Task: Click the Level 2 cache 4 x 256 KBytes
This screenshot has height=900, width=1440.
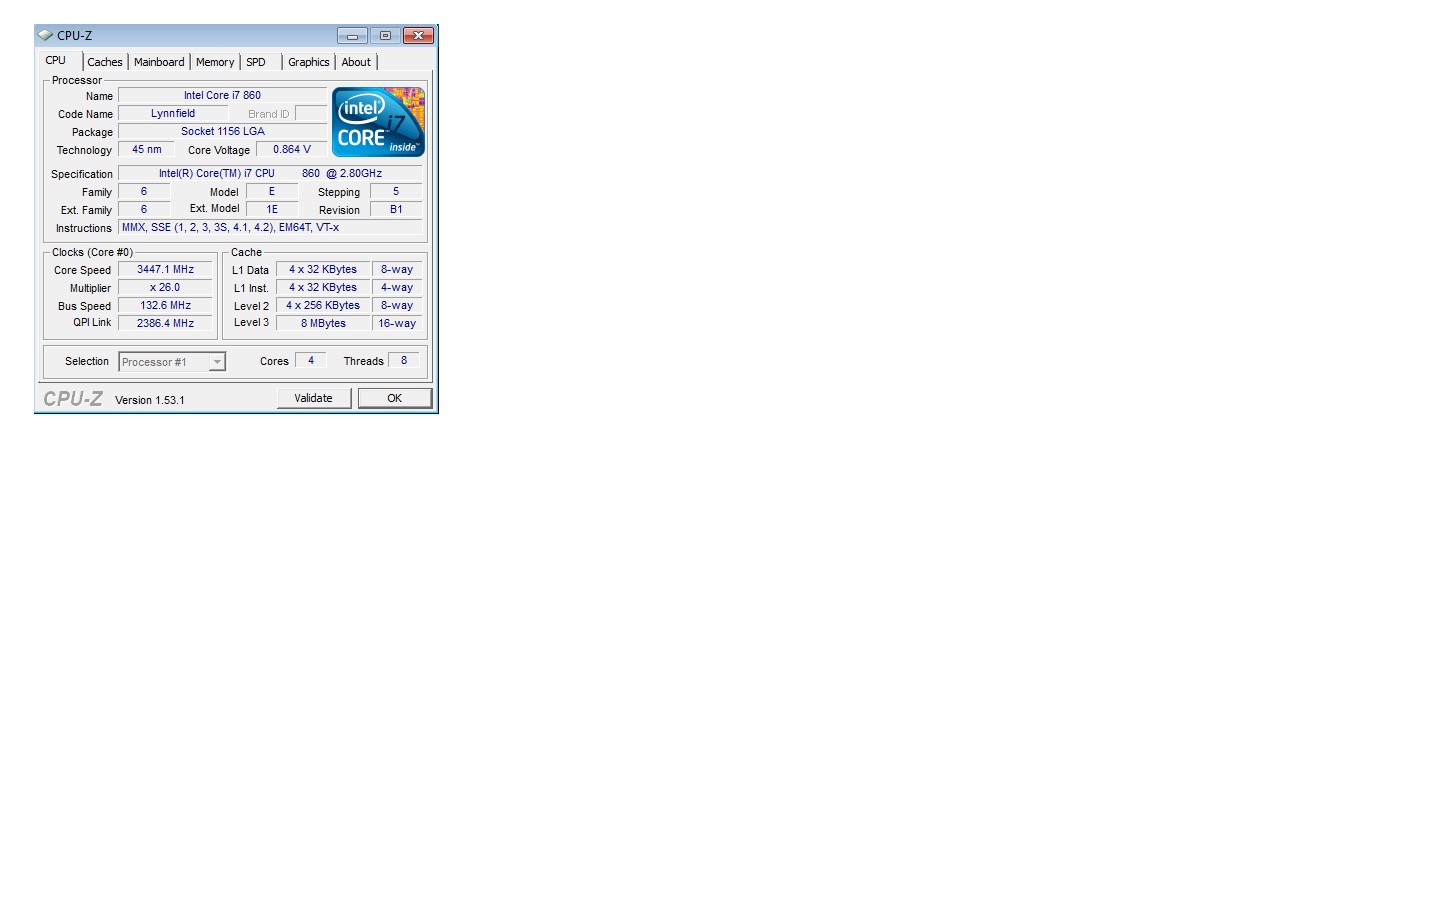Action: tap(323, 306)
